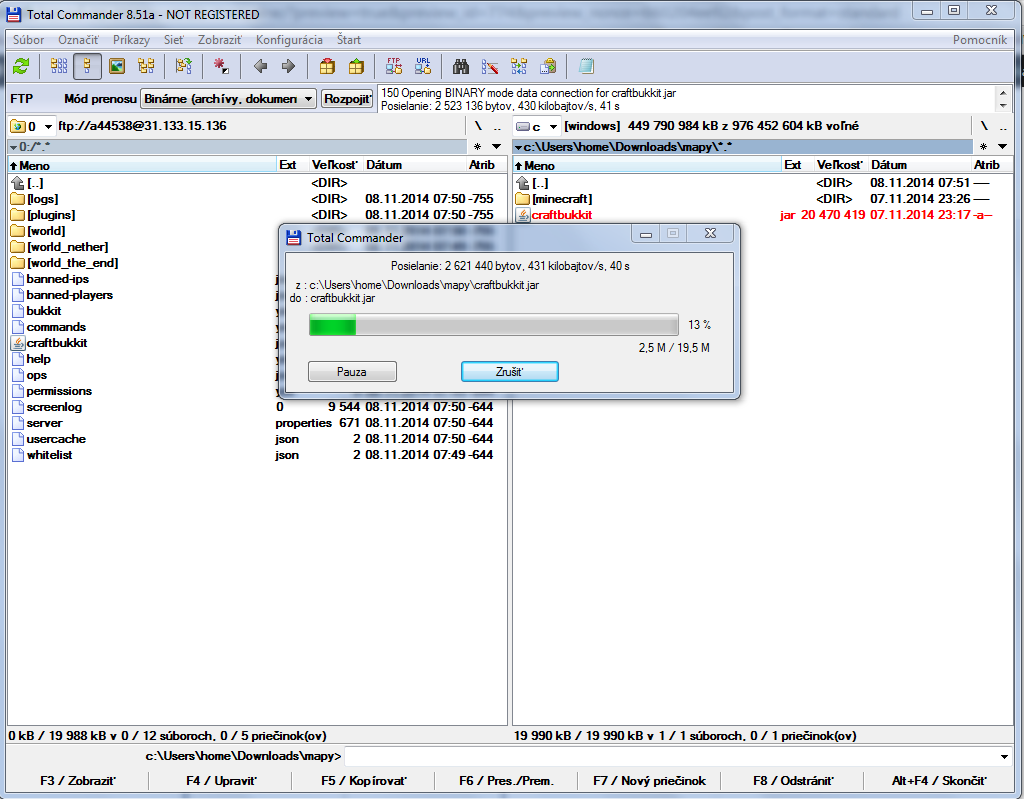Open the left panel drive dropdown
Viewport: 1024px width, 799px height.
tap(31, 126)
